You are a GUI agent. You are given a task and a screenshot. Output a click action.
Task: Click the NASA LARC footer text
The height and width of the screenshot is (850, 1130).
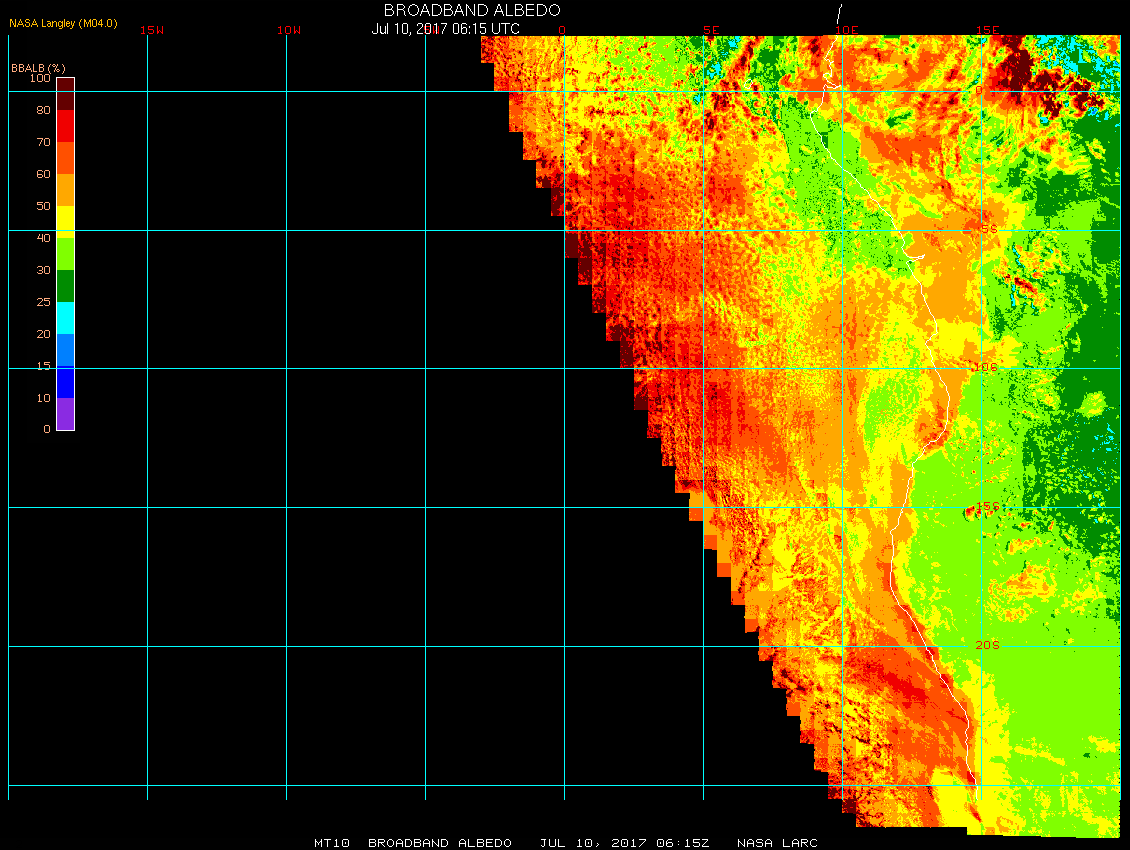777,843
